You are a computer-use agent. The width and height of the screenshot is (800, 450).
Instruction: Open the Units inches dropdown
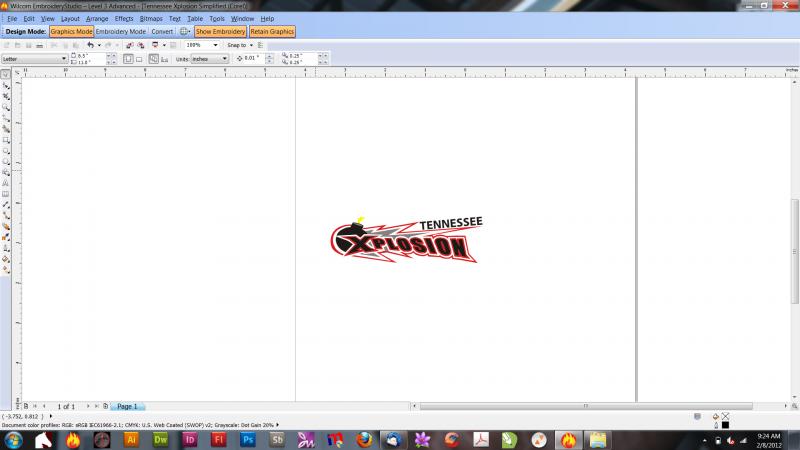pos(224,59)
